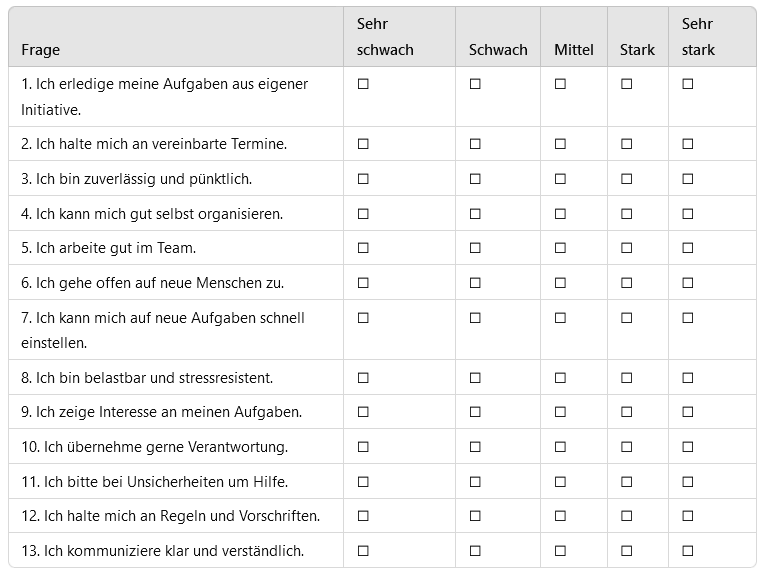This screenshot has height=573, width=760.
Task: Check 'Schwach' for bitte bei Unsicherheiten um Hilfe
Action: 475,481
